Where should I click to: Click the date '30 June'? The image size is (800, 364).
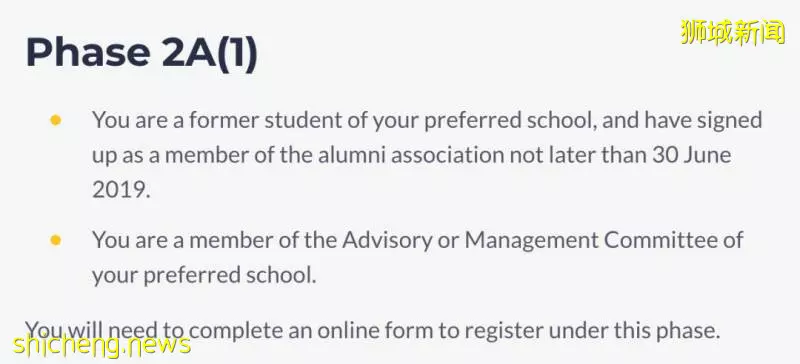691,155
